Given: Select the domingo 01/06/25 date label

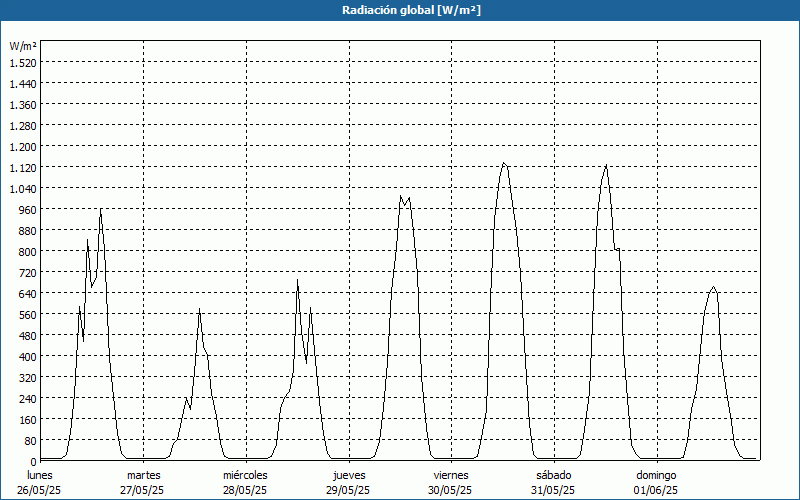Looking at the screenshot, I should point(656,483).
